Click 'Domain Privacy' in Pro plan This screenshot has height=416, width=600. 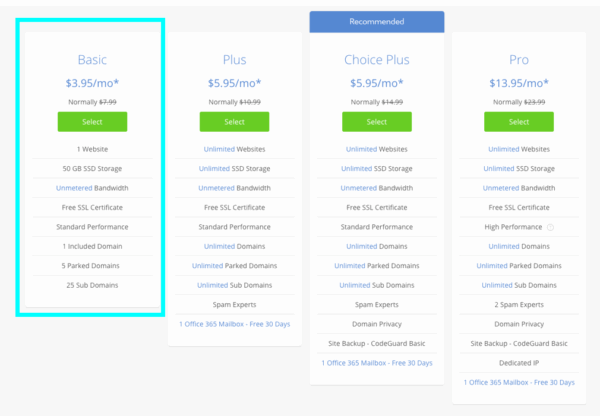[x=519, y=324]
